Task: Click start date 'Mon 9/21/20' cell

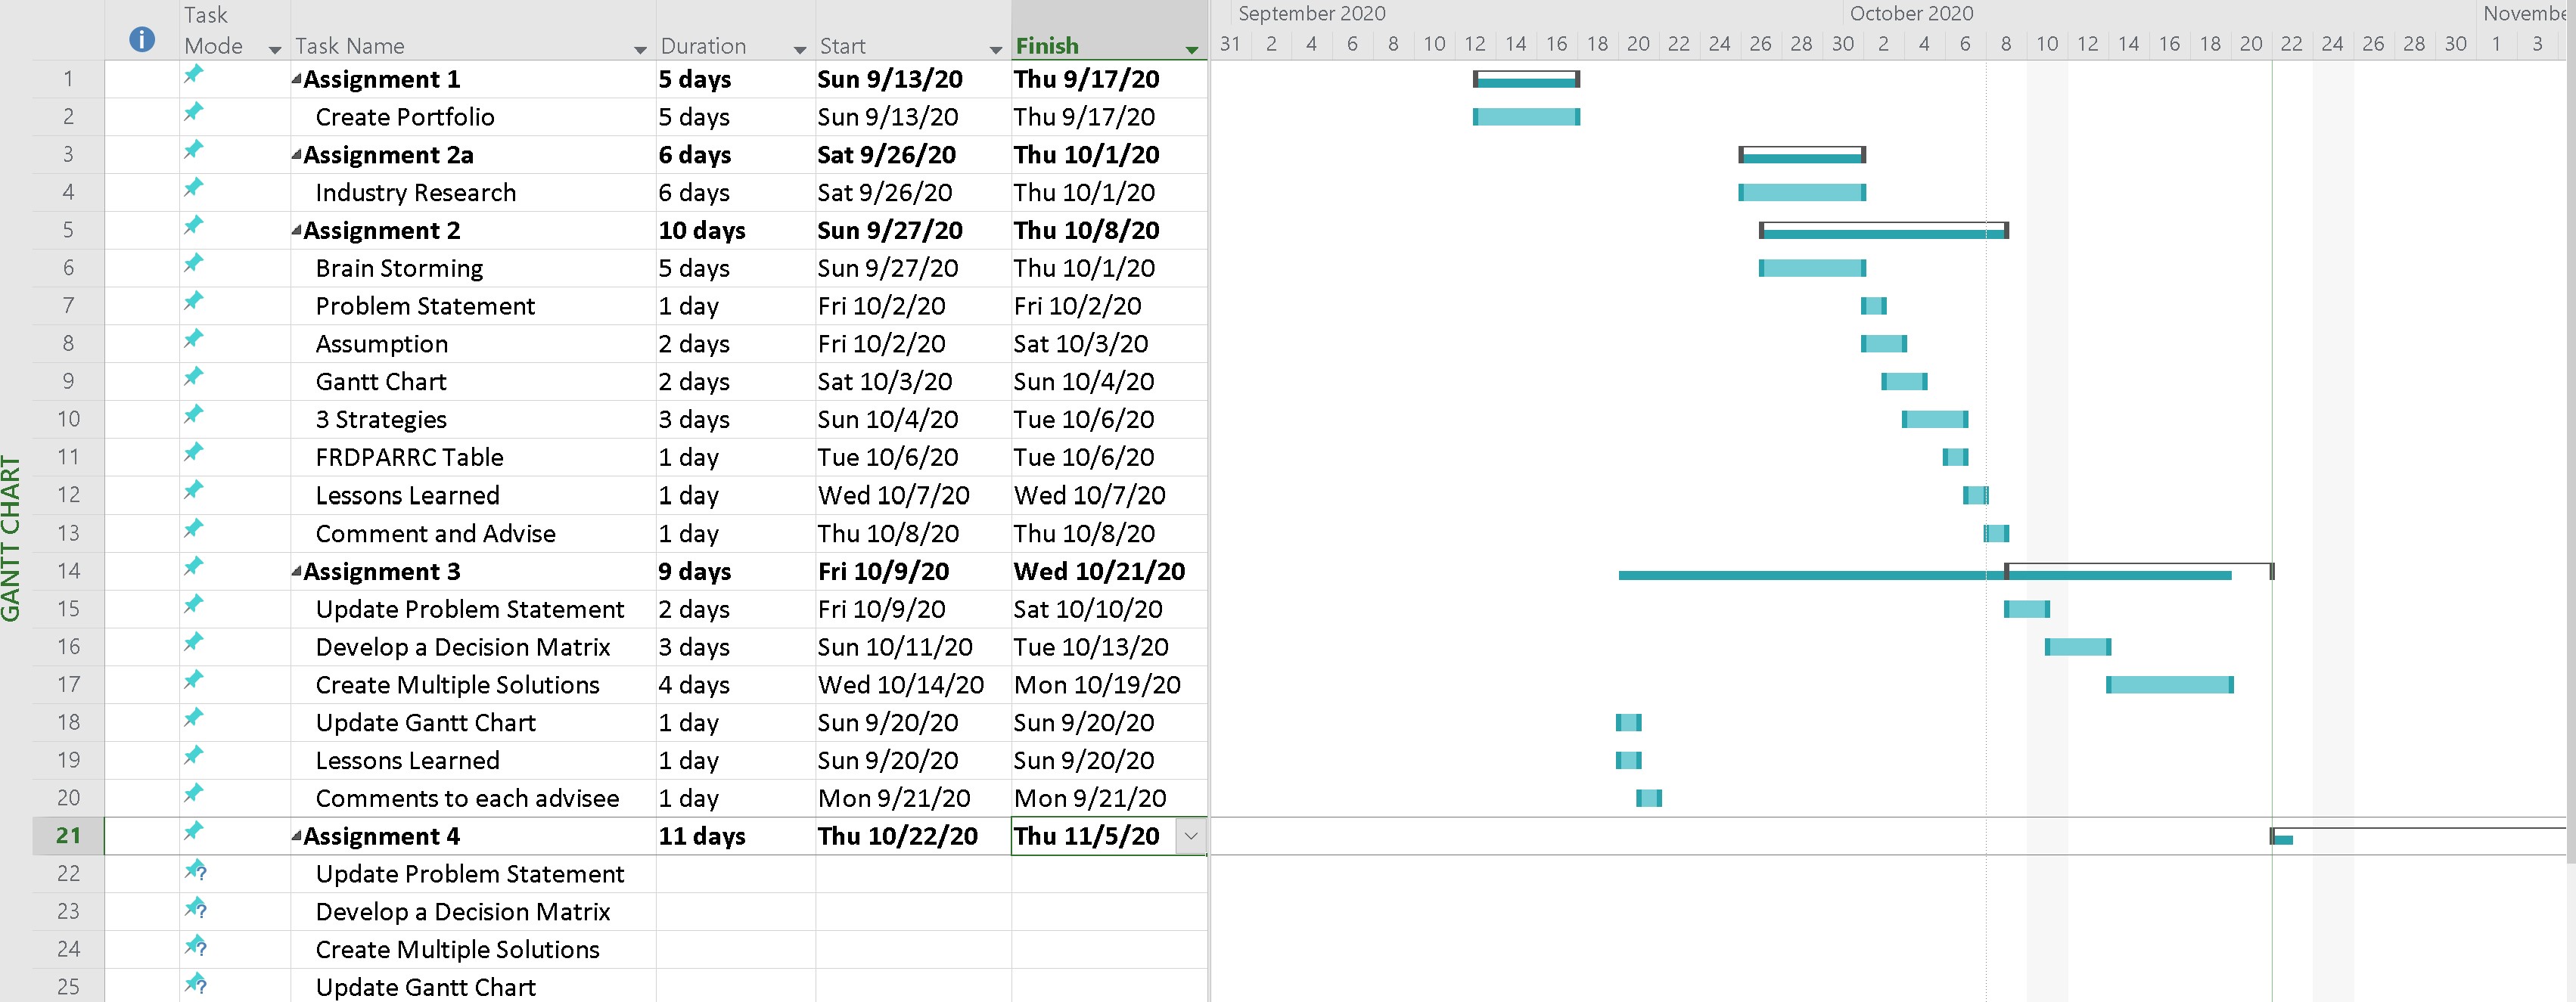Action: (x=913, y=799)
